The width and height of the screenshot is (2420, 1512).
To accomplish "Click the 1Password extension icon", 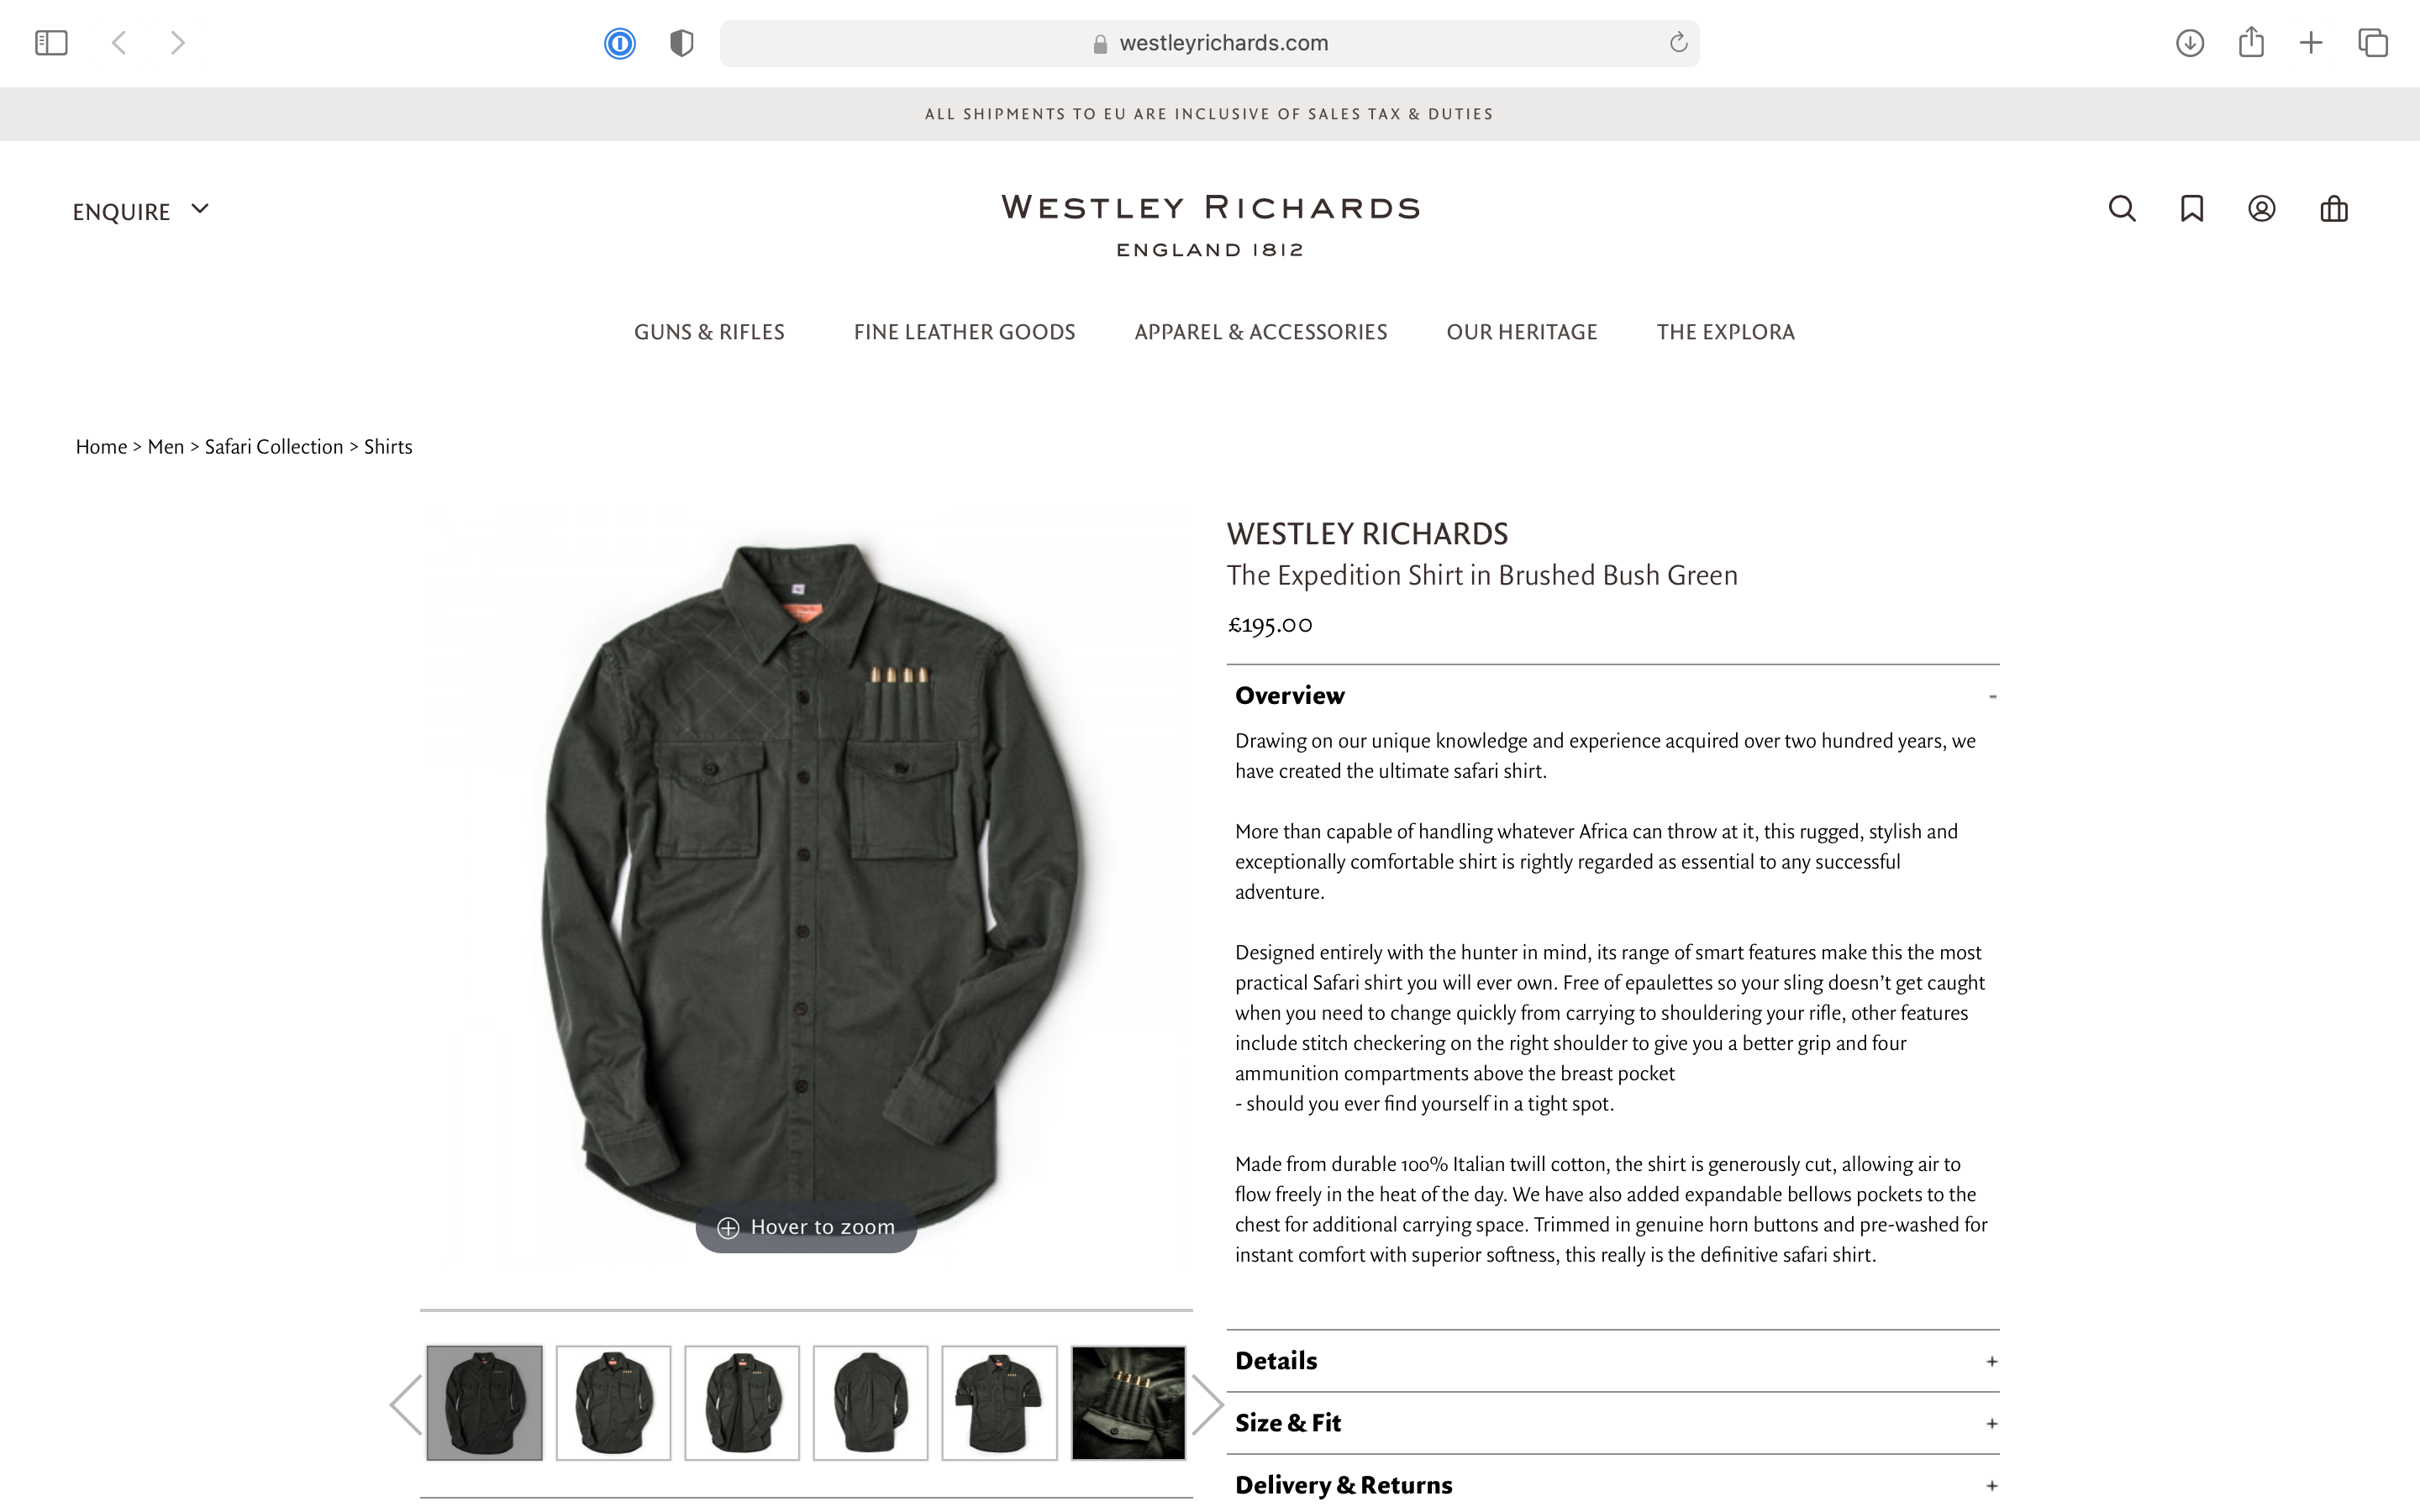I will [x=620, y=43].
